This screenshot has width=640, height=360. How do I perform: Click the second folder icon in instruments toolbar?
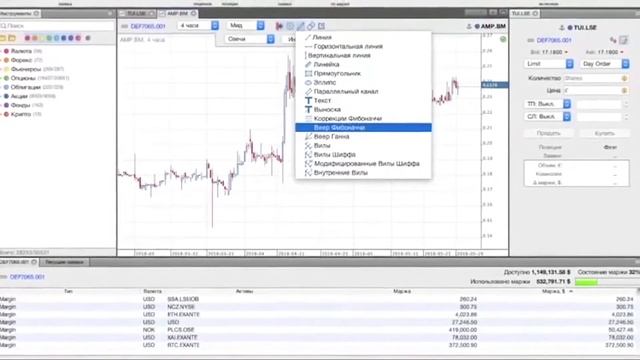tap(12, 38)
